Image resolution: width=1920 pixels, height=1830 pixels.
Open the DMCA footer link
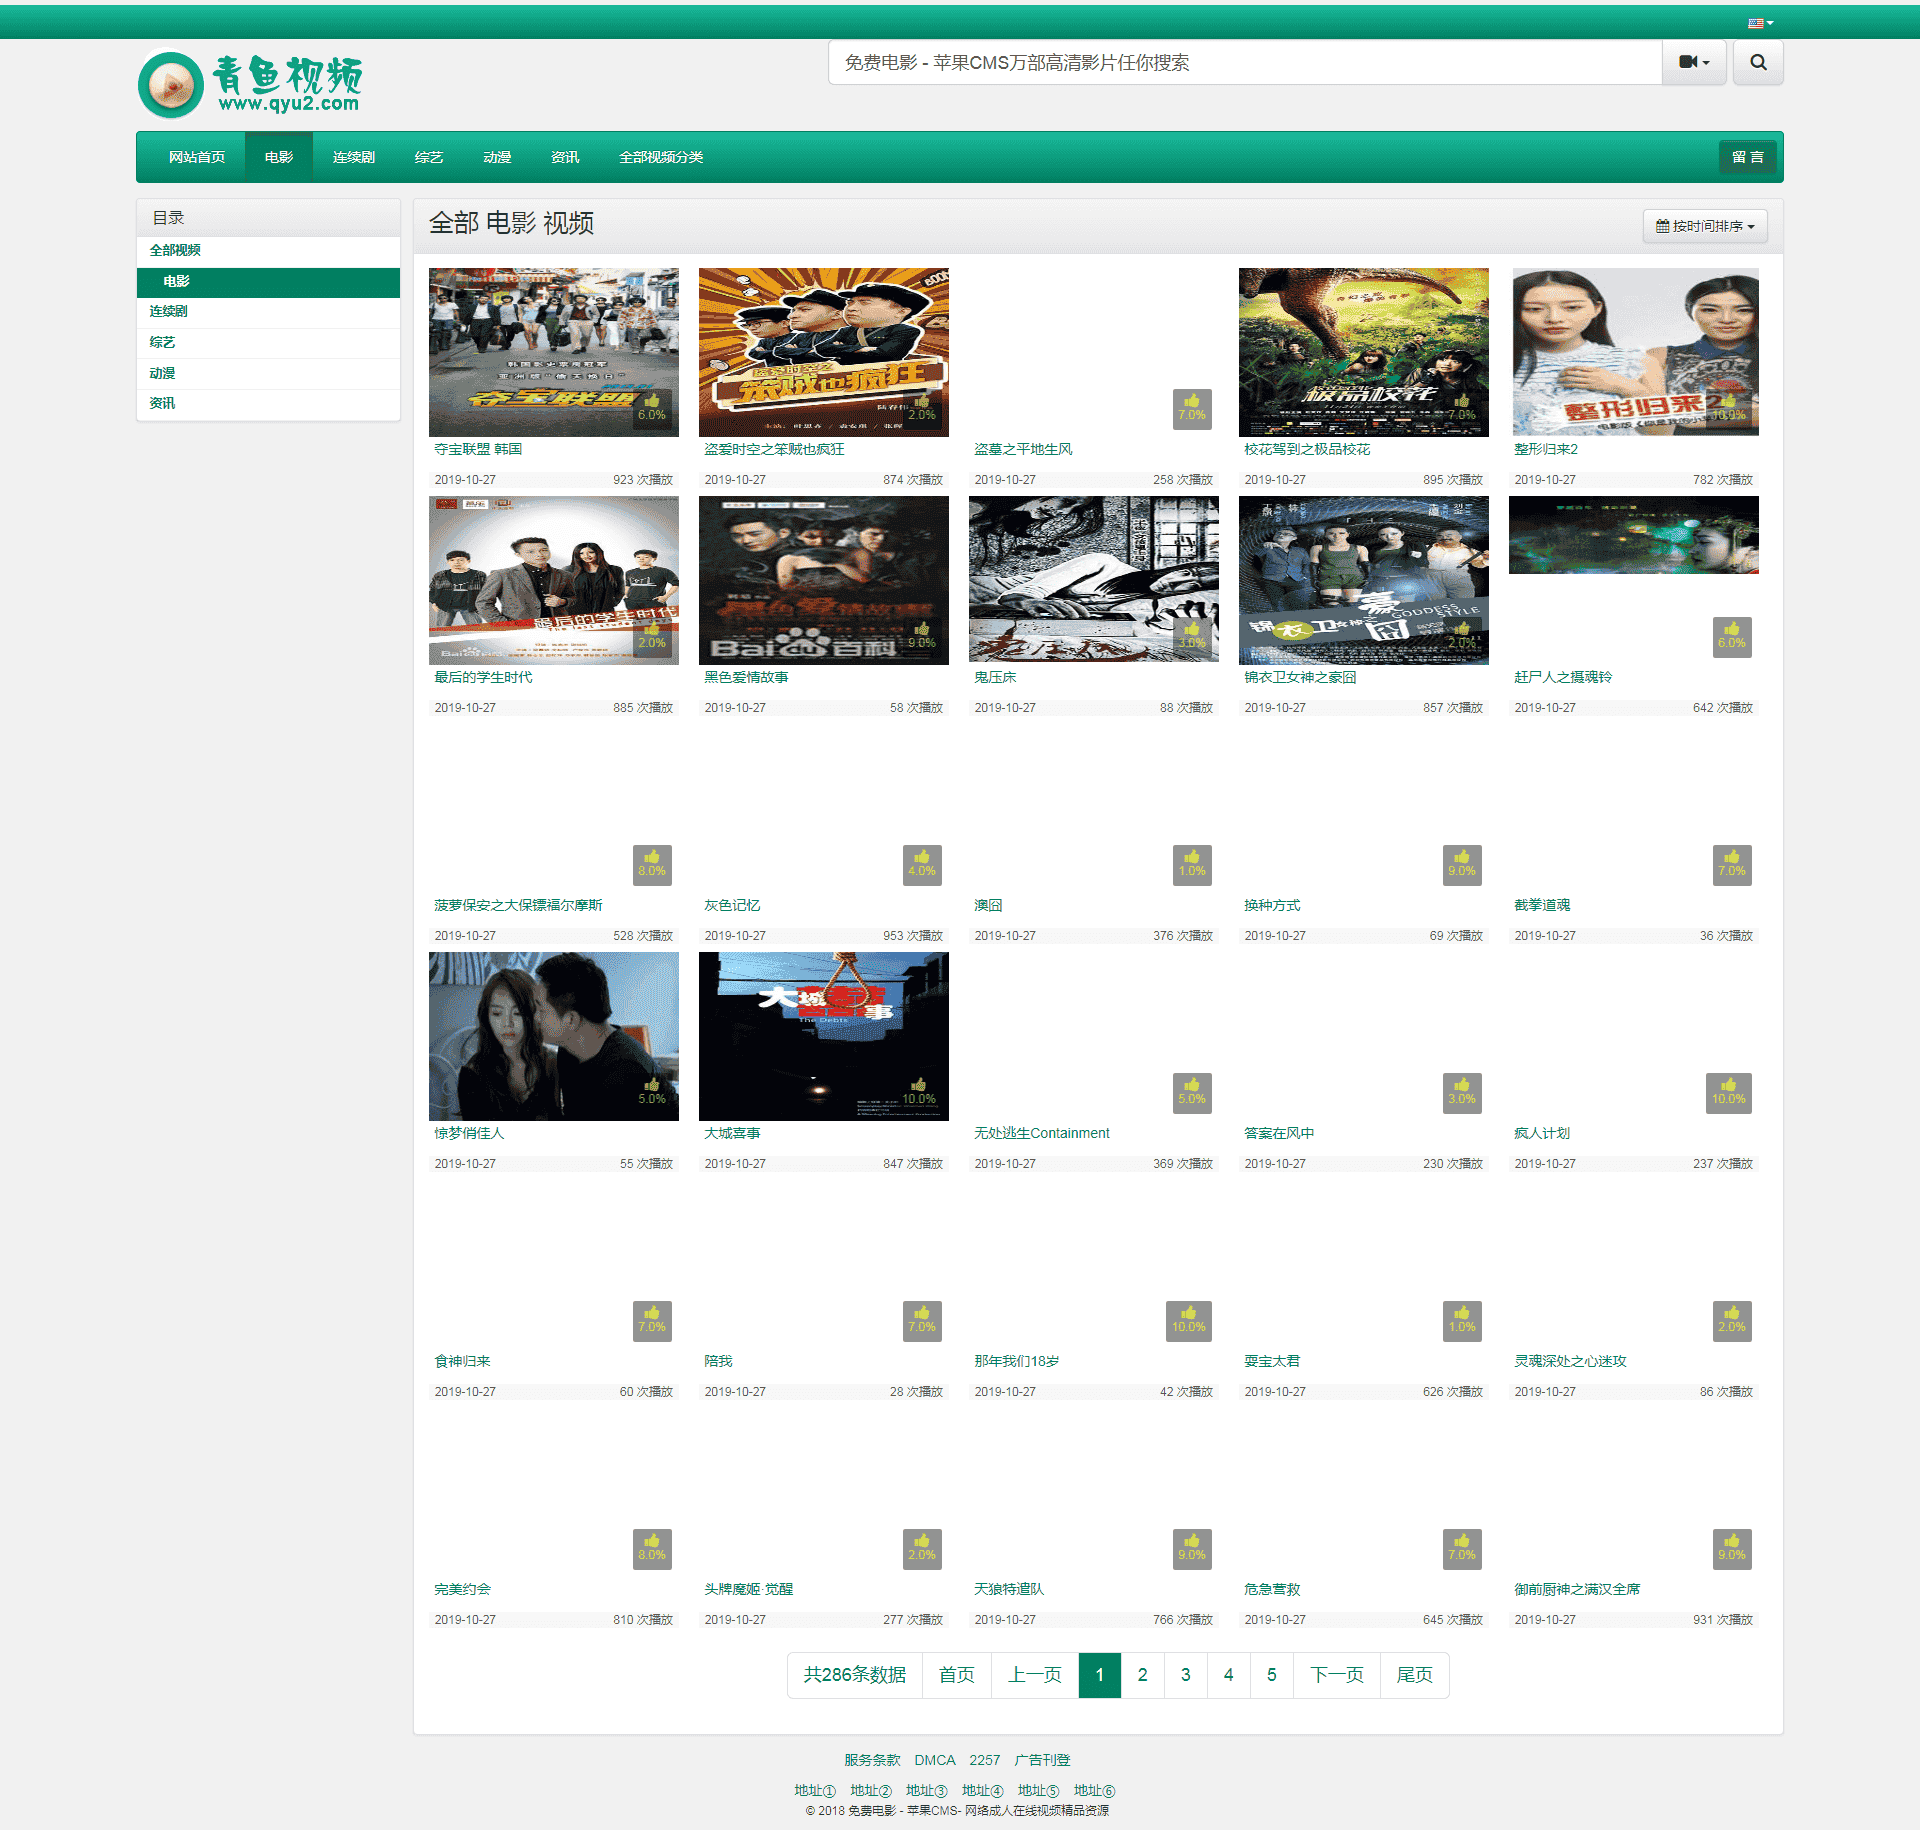tap(934, 1760)
